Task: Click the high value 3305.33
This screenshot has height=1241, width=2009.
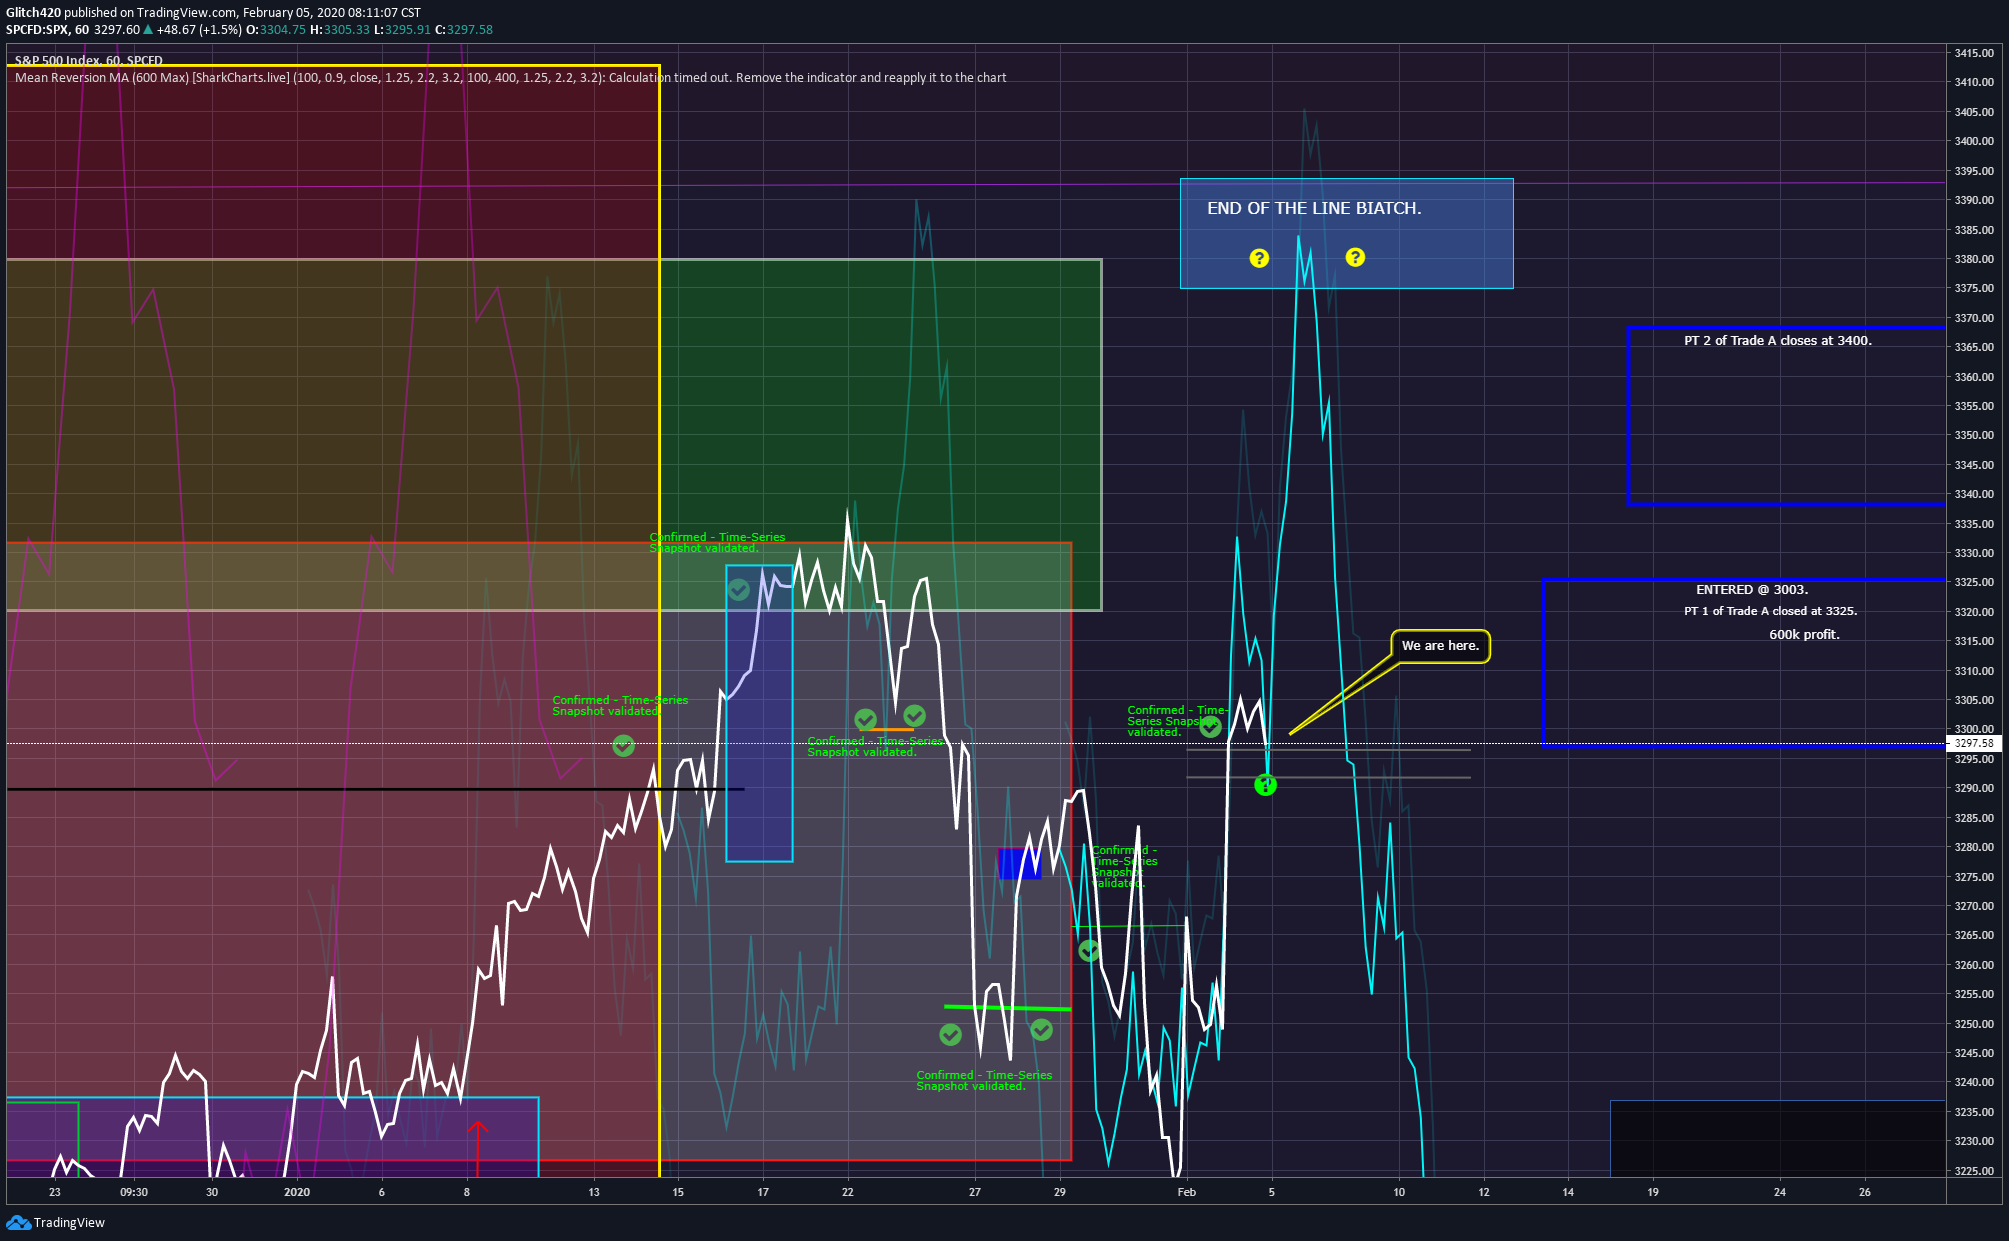Action: [x=346, y=30]
